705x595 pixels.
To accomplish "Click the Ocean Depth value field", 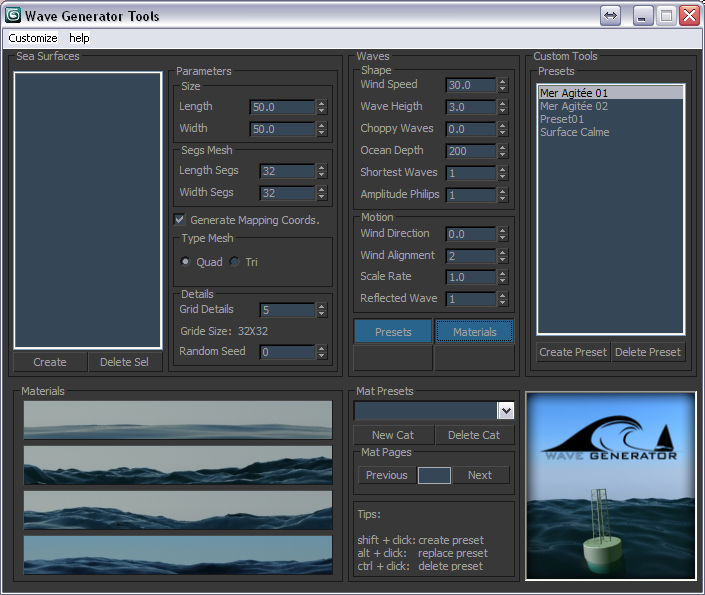I will (471, 151).
